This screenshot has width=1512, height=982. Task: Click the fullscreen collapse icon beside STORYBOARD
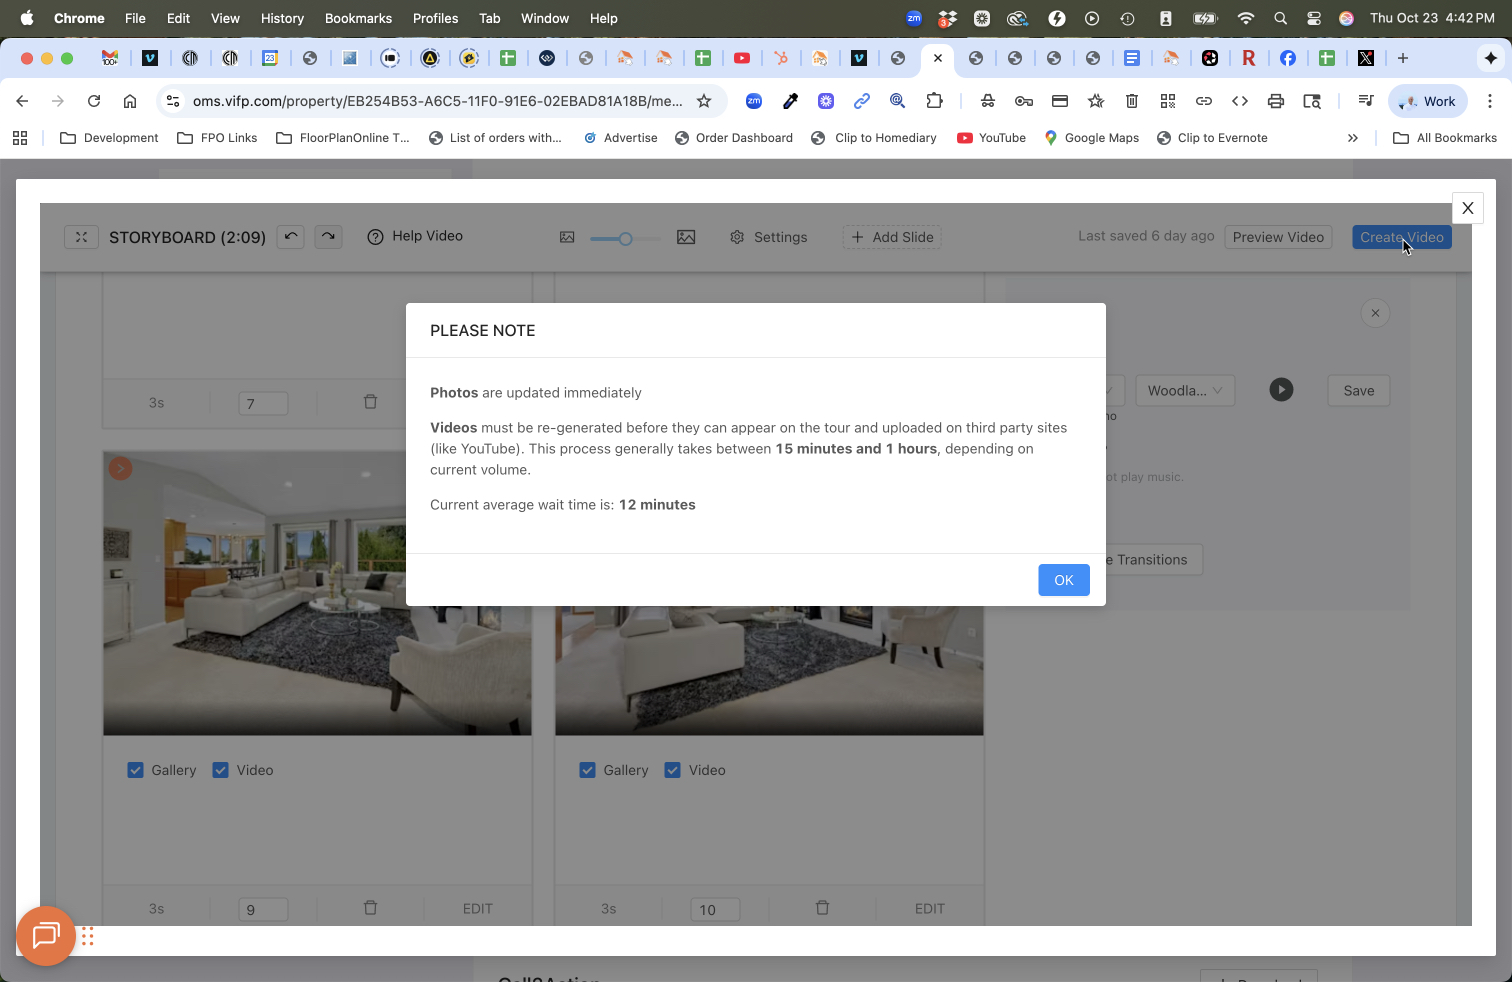coord(81,237)
